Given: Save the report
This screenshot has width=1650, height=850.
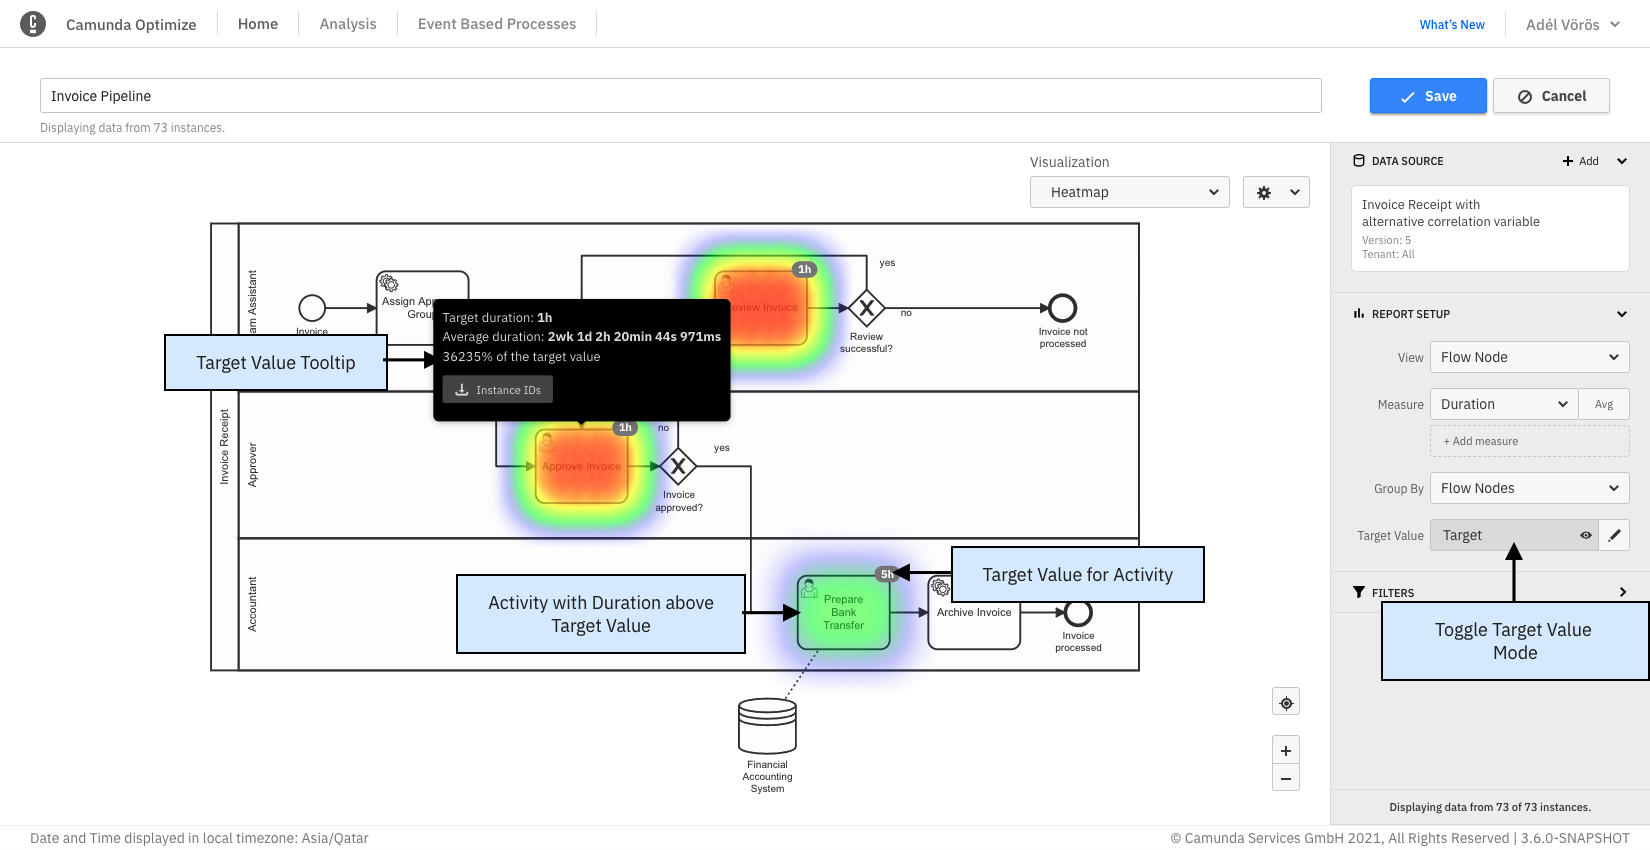Looking at the screenshot, I should click(x=1427, y=96).
